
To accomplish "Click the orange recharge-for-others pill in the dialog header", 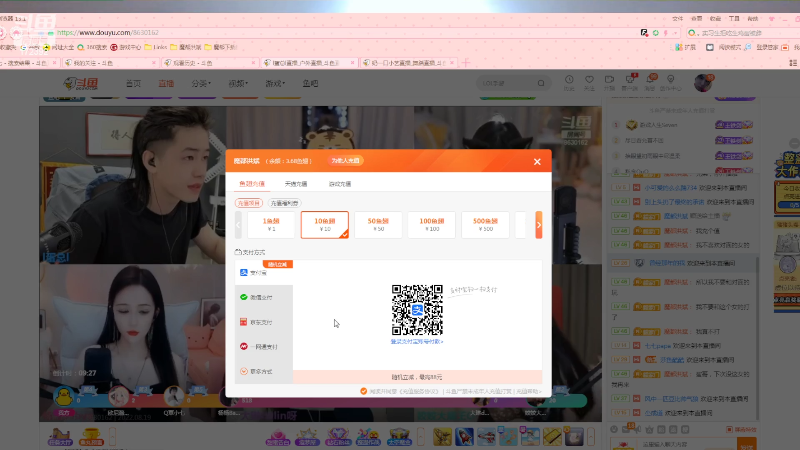I will pyautogui.click(x=345, y=161).
